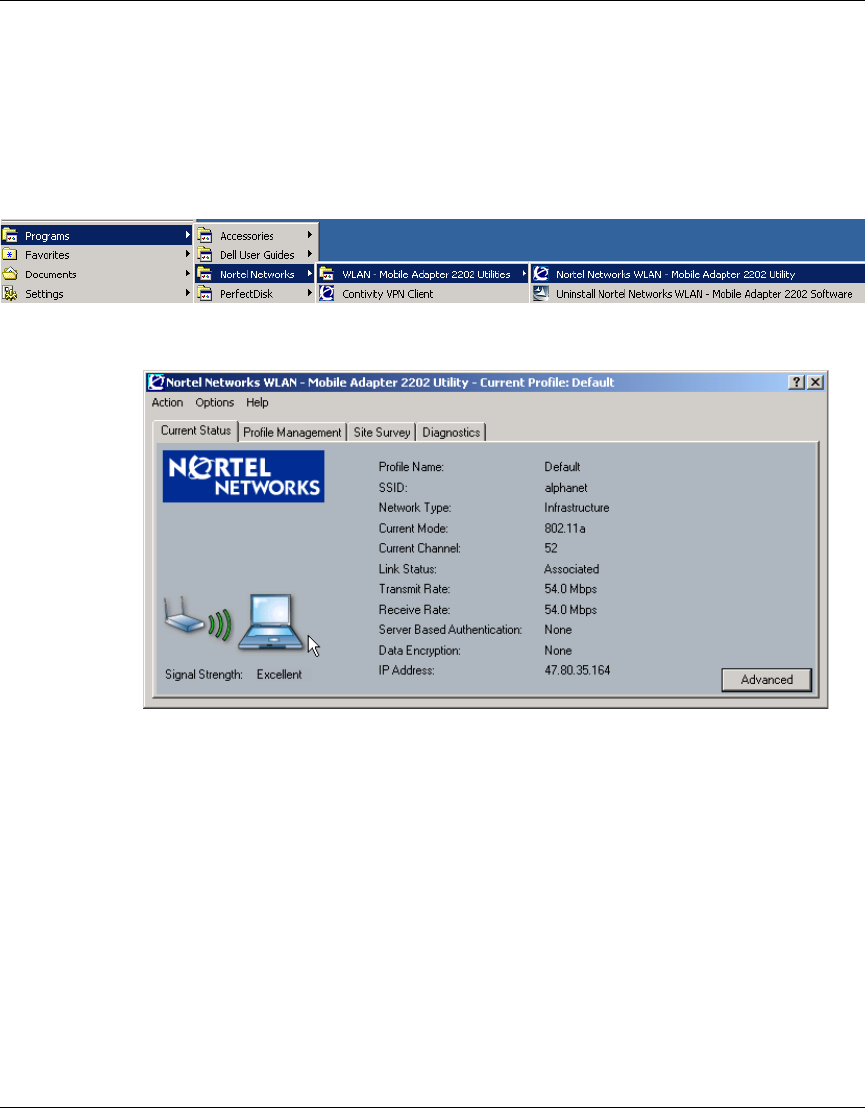Expand the Favorites submenu arrow
This screenshot has height=1108, width=865.
tap(188, 254)
